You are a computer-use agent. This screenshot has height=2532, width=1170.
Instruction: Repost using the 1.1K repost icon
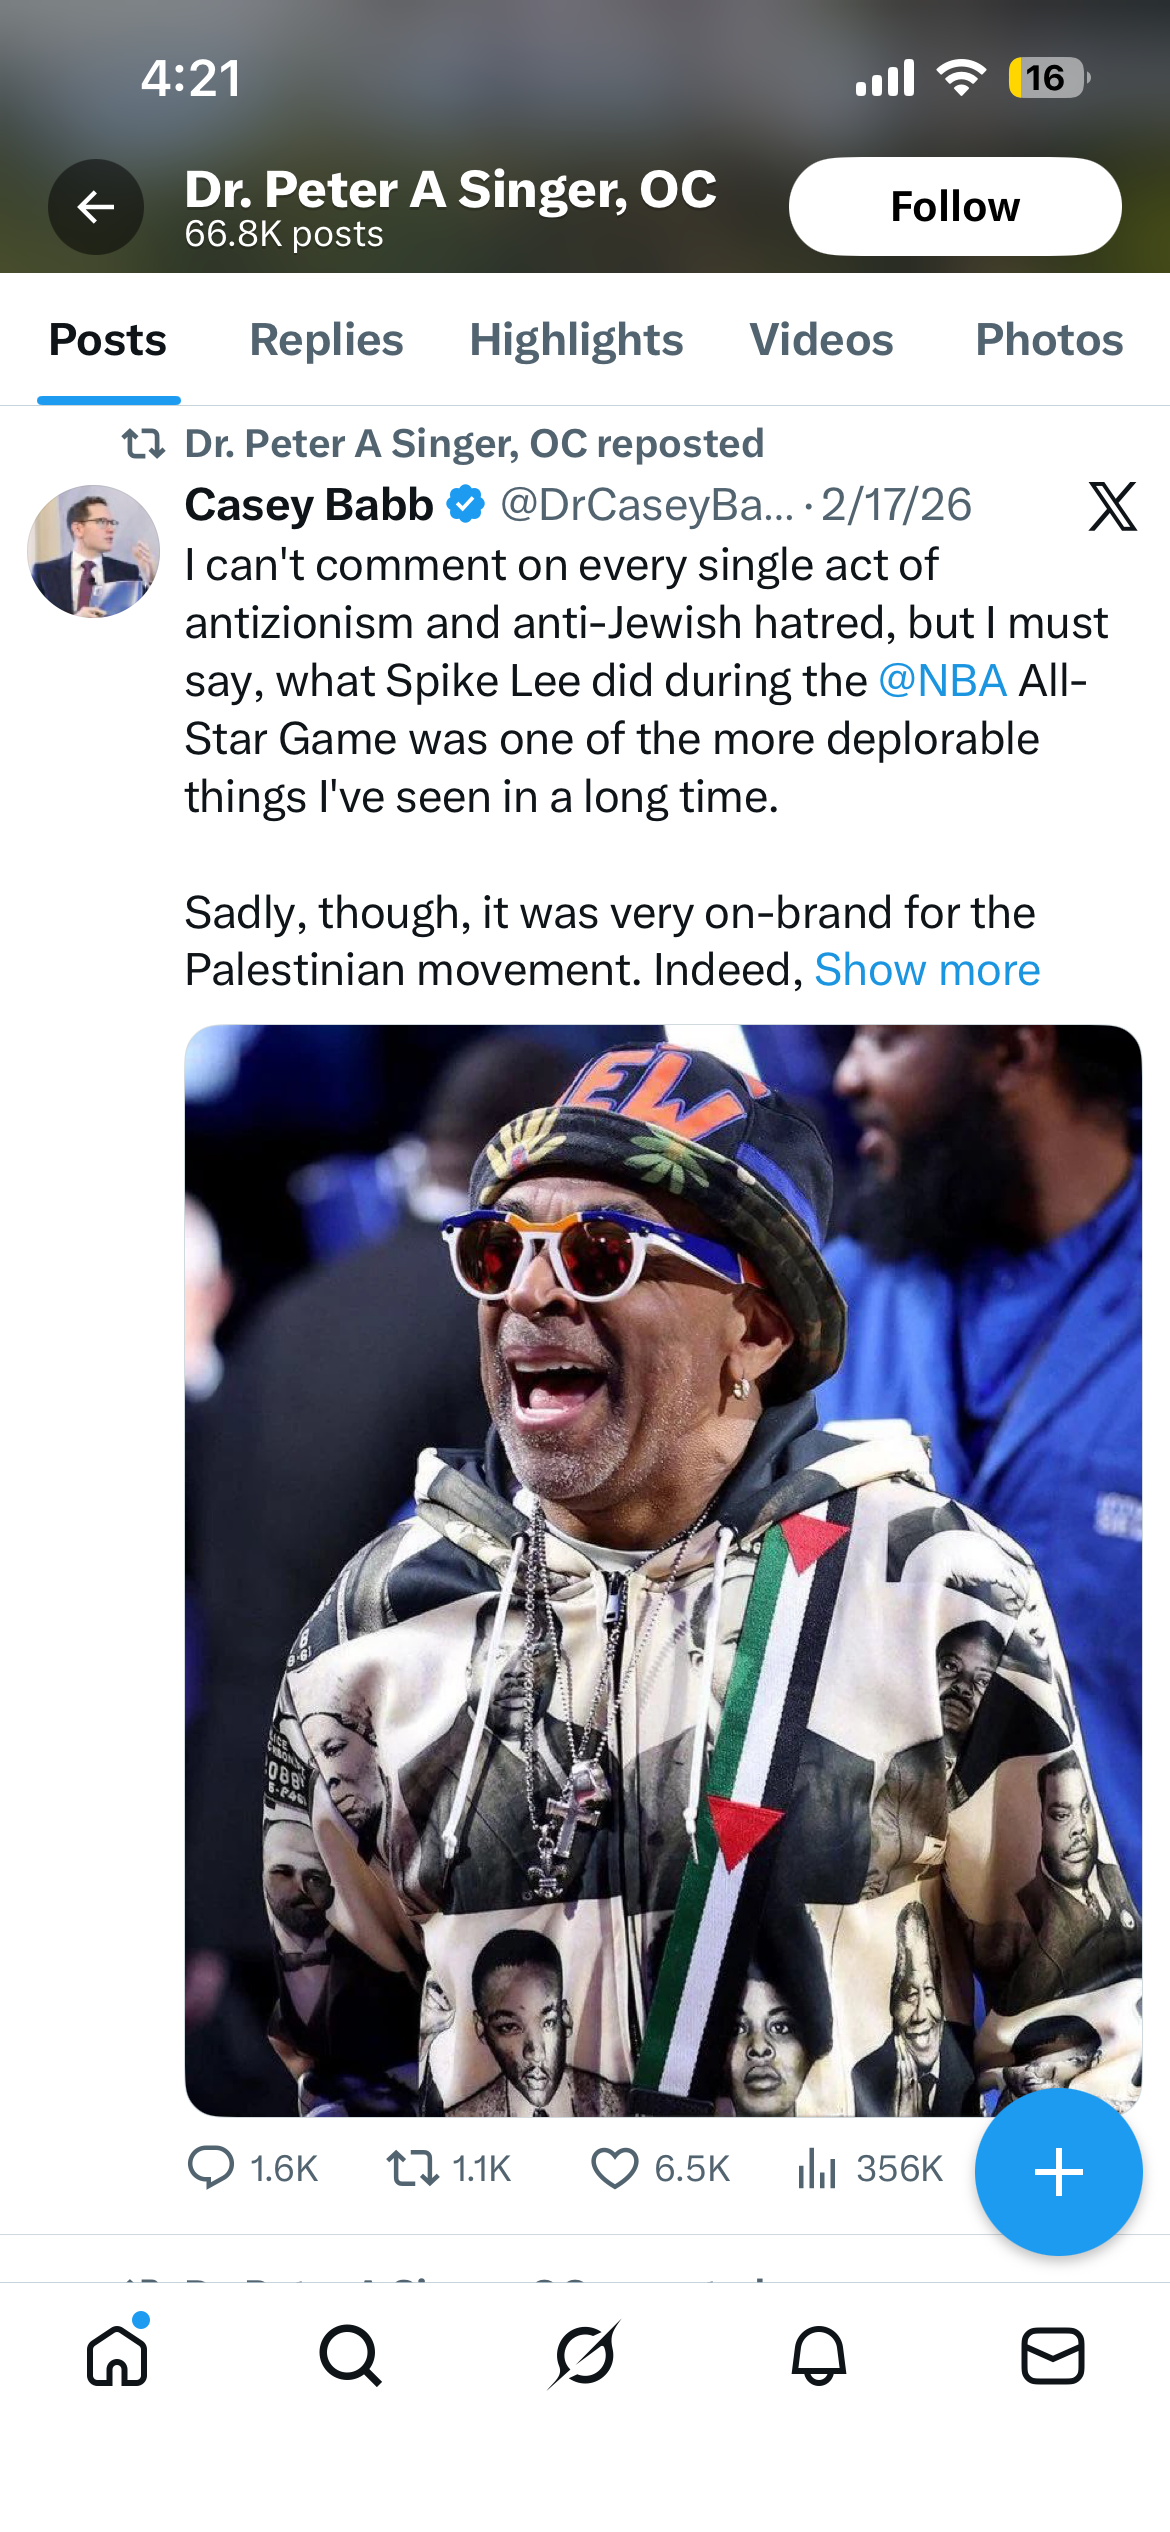point(412,2168)
